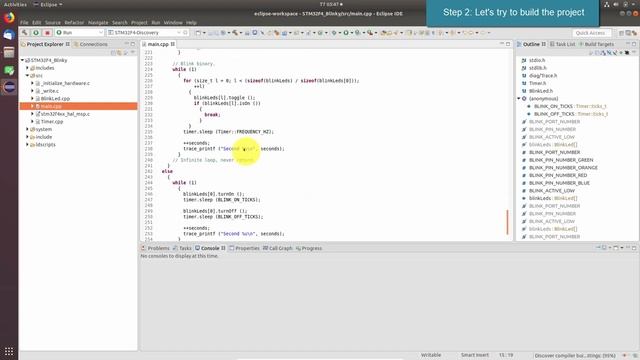Maximize the Console panel
The height and width of the screenshot is (360, 640).
point(634,248)
